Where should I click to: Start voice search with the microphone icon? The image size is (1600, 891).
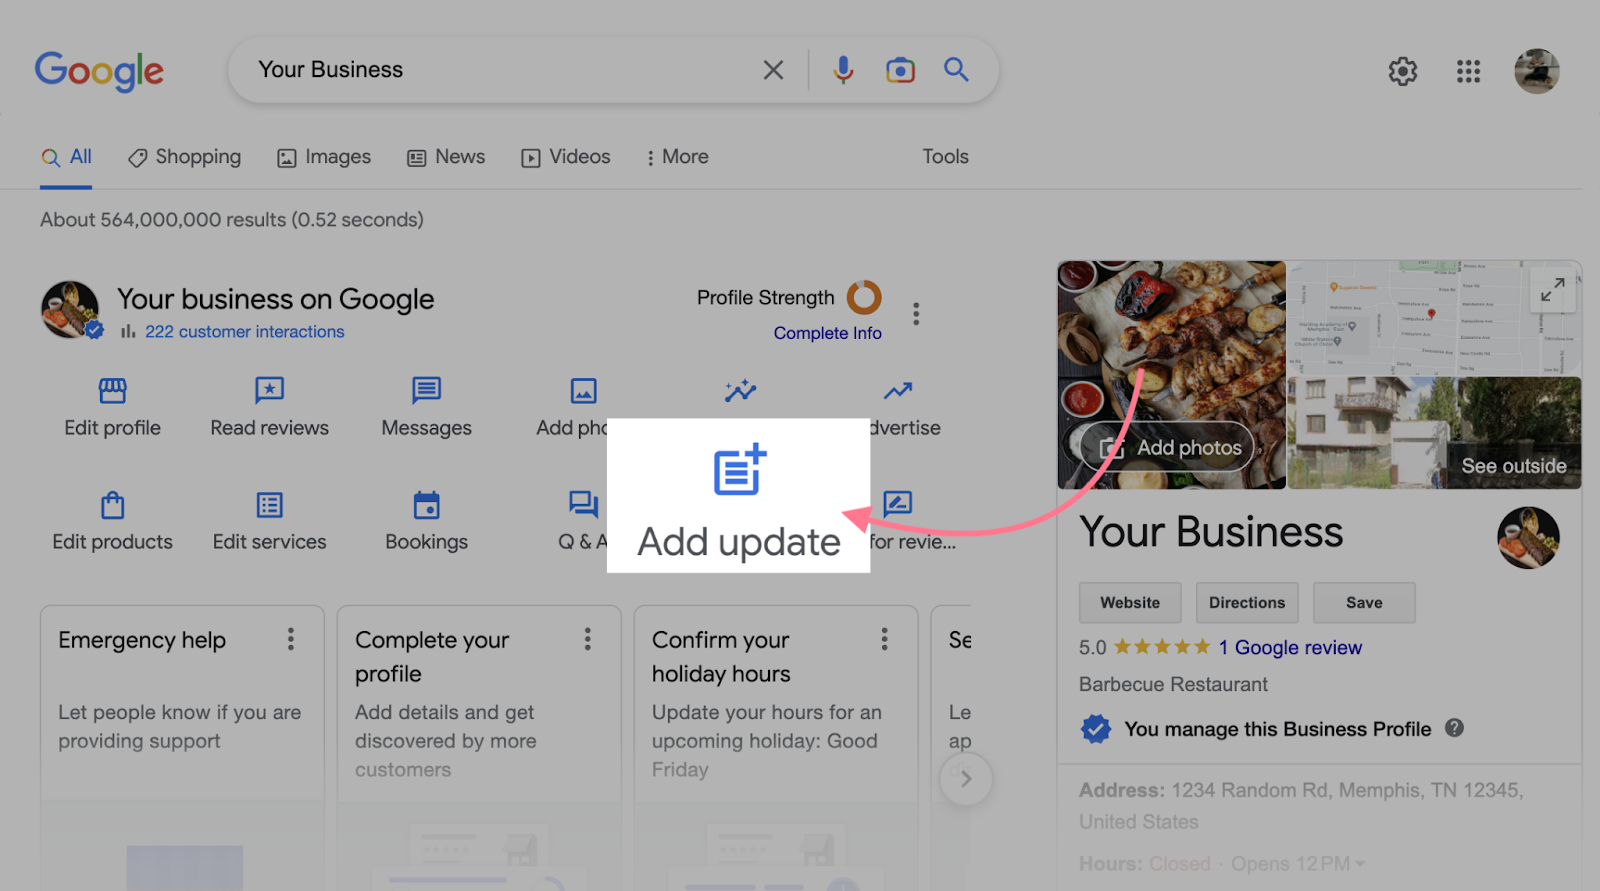point(843,70)
